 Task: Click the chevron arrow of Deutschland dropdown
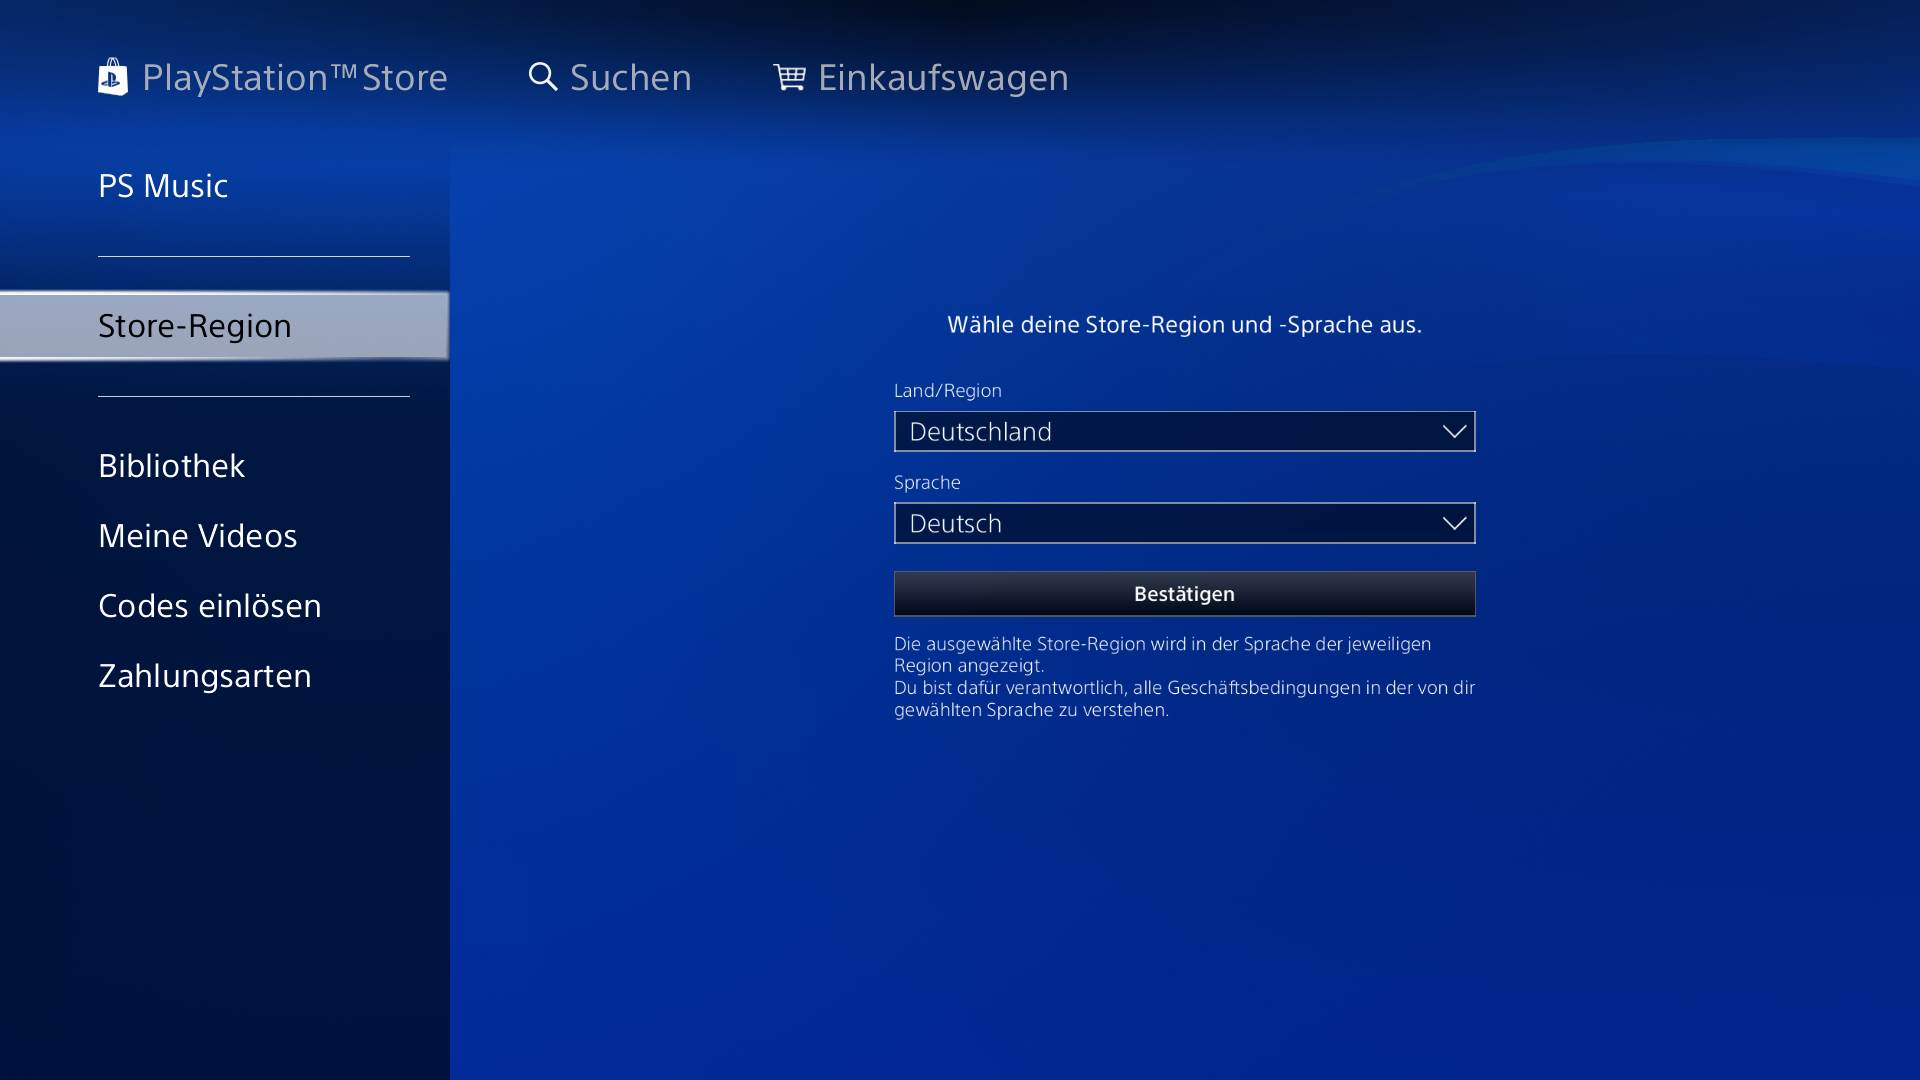click(x=1454, y=431)
